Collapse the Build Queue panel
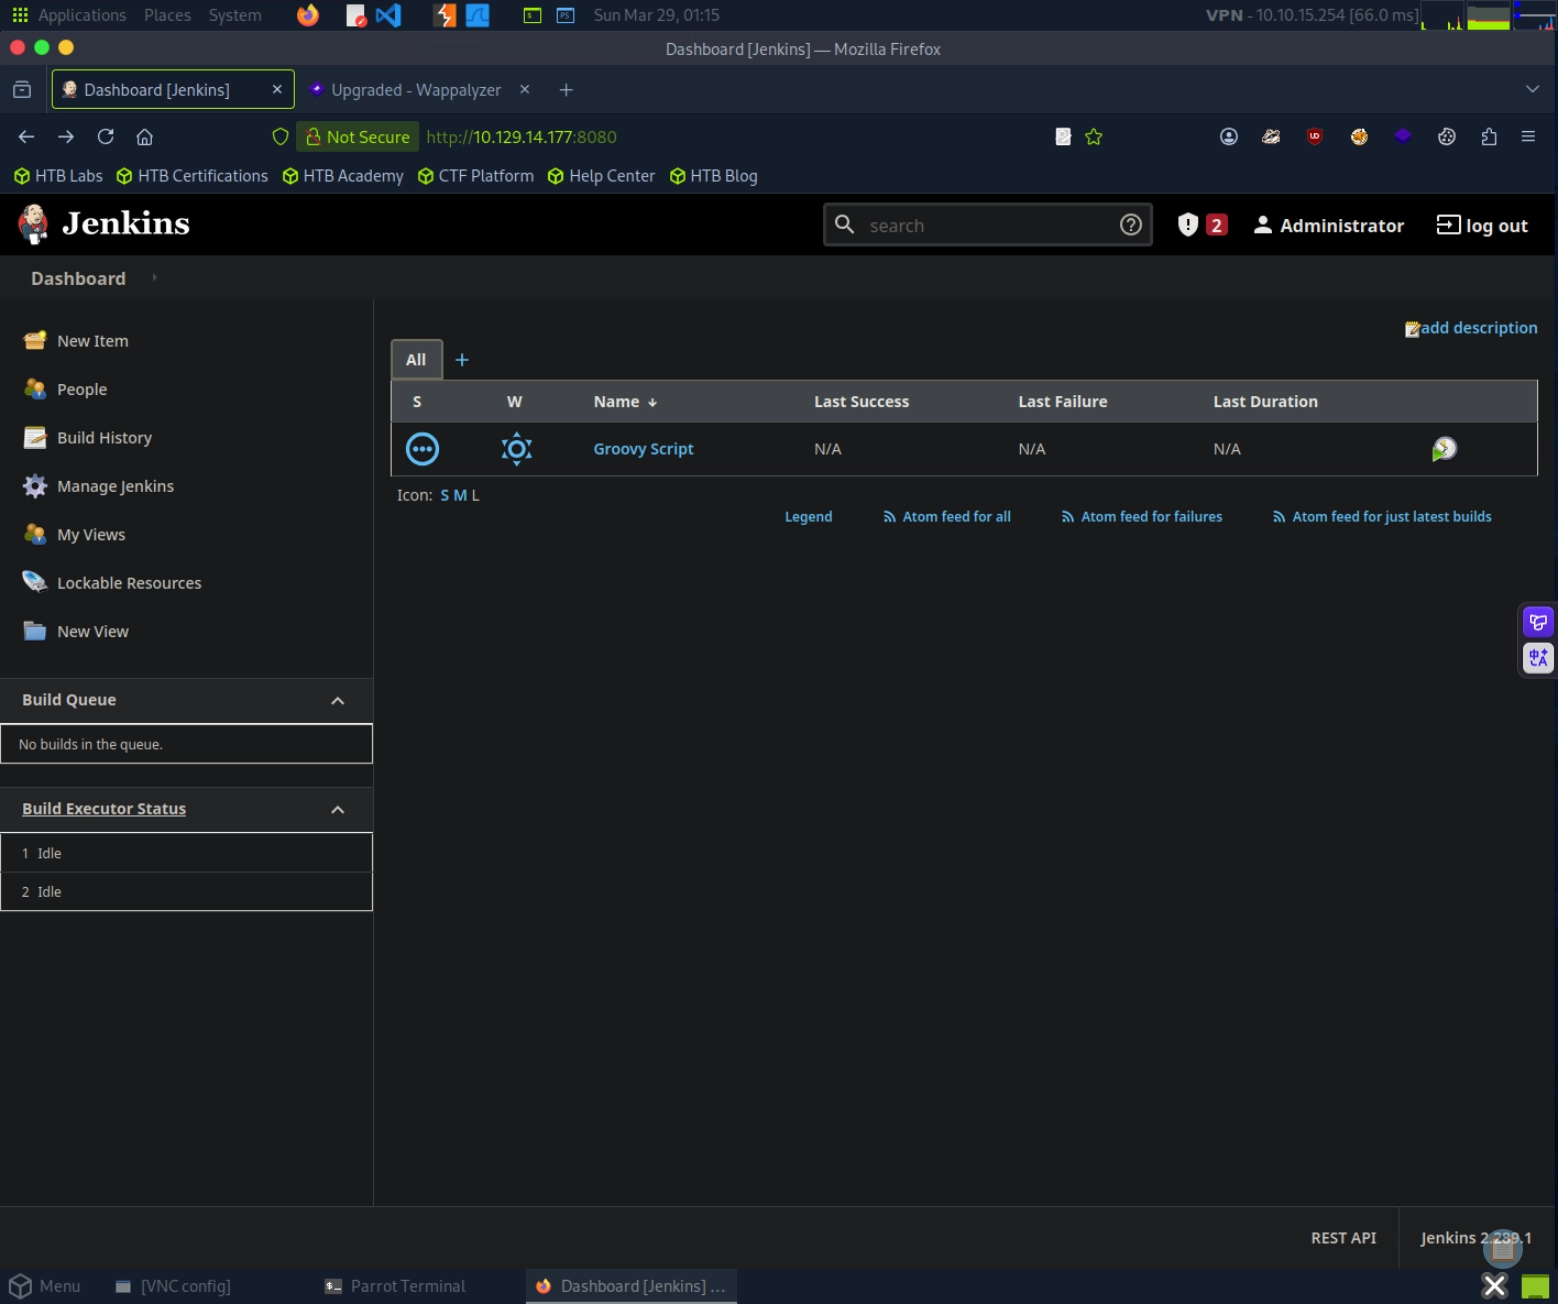This screenshot has height=1304, width=1558. coord(338,701)
